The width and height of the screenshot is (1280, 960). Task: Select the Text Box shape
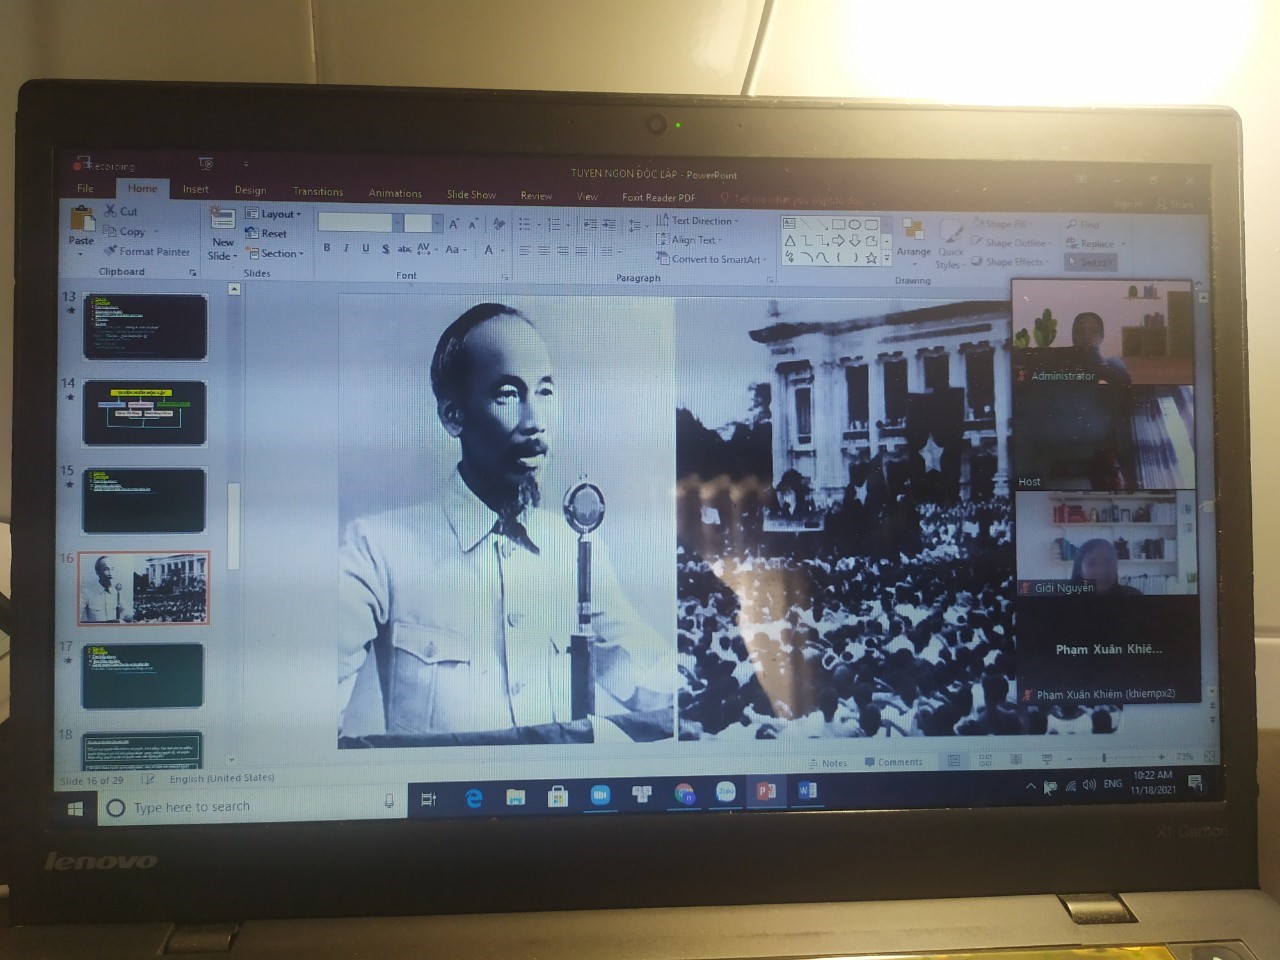click(789, 223)
